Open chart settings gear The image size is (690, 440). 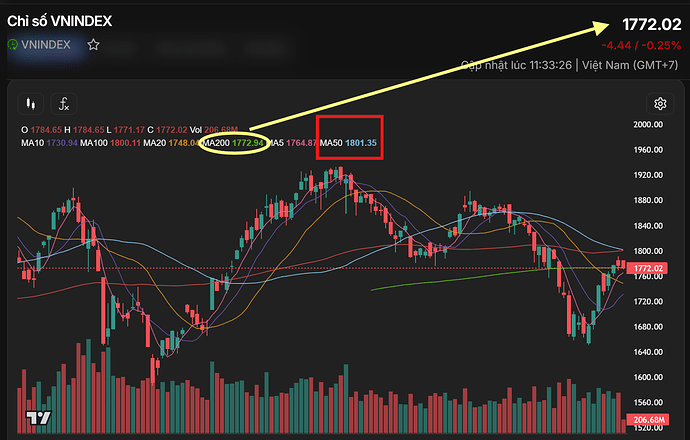tap(660, 104)
